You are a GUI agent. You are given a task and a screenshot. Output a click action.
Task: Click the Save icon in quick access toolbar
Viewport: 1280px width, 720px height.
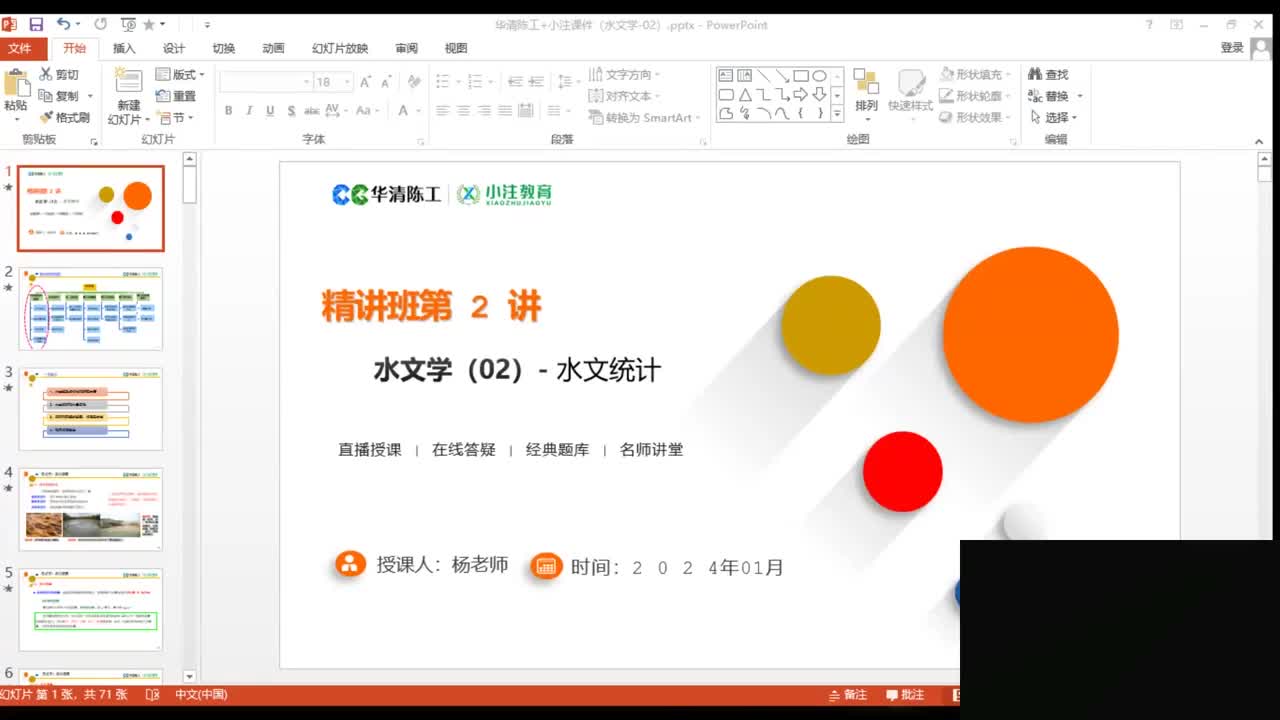tap(36, 24)
